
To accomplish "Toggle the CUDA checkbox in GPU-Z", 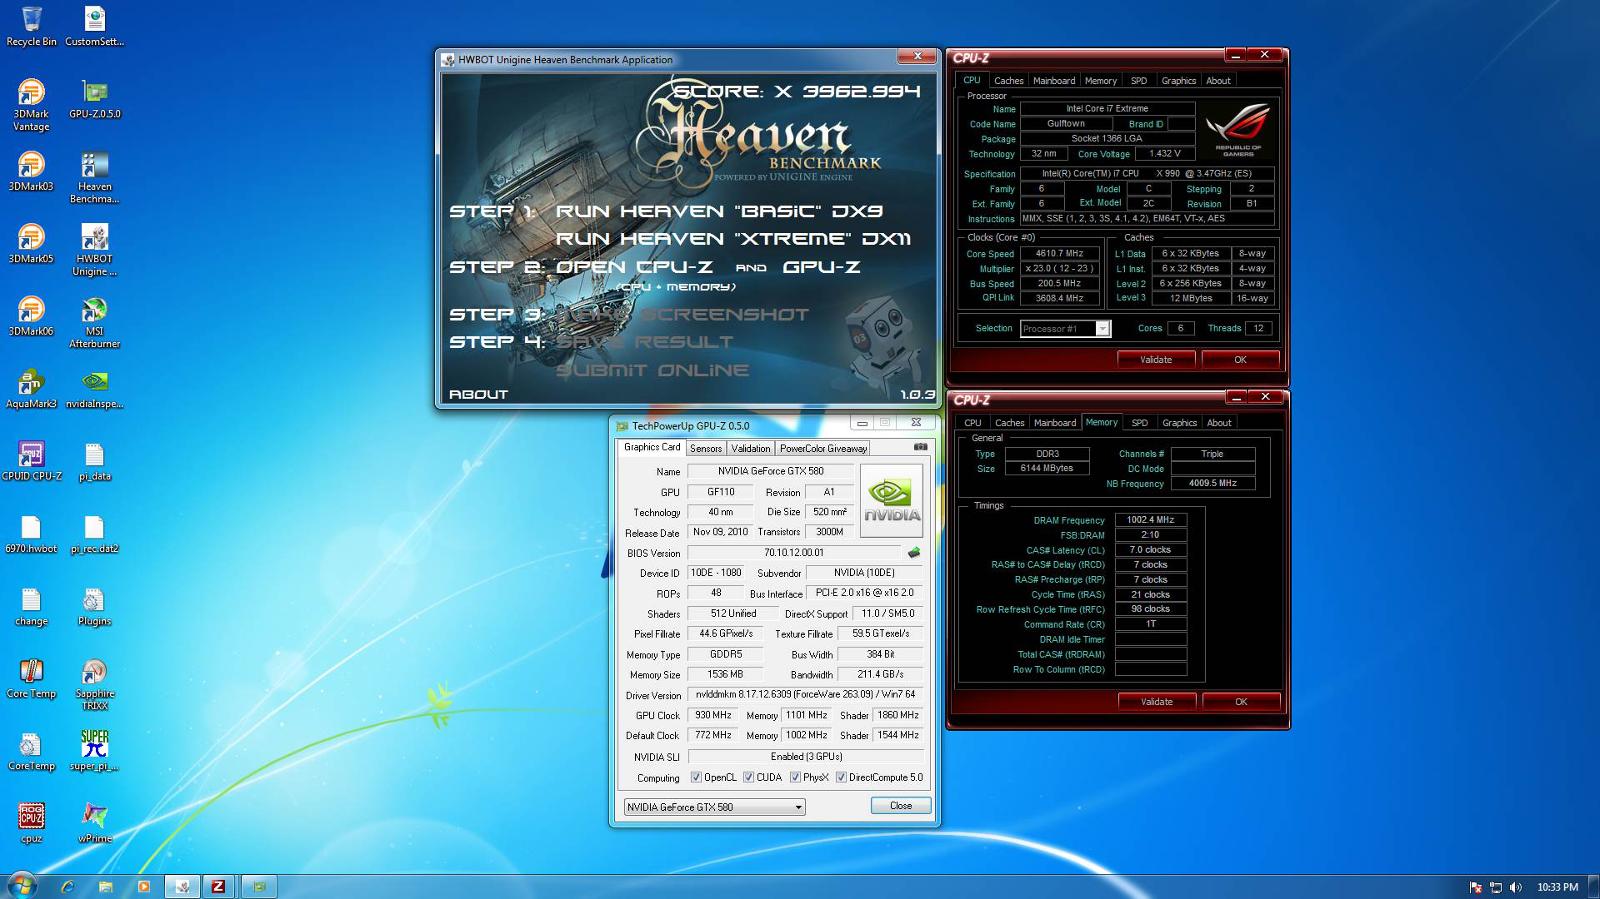I will [748, 777].
